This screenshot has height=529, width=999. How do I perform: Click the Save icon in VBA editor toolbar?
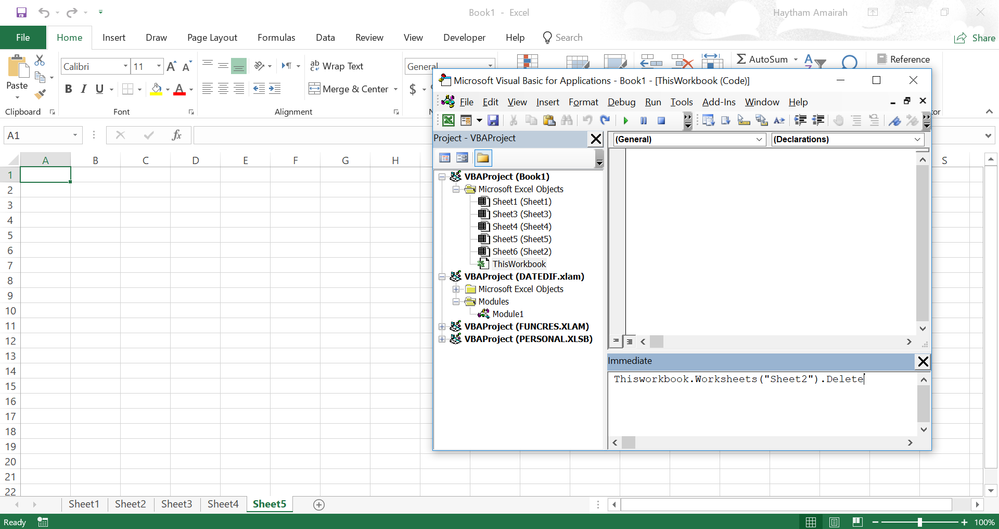click(x=492, y=120)
